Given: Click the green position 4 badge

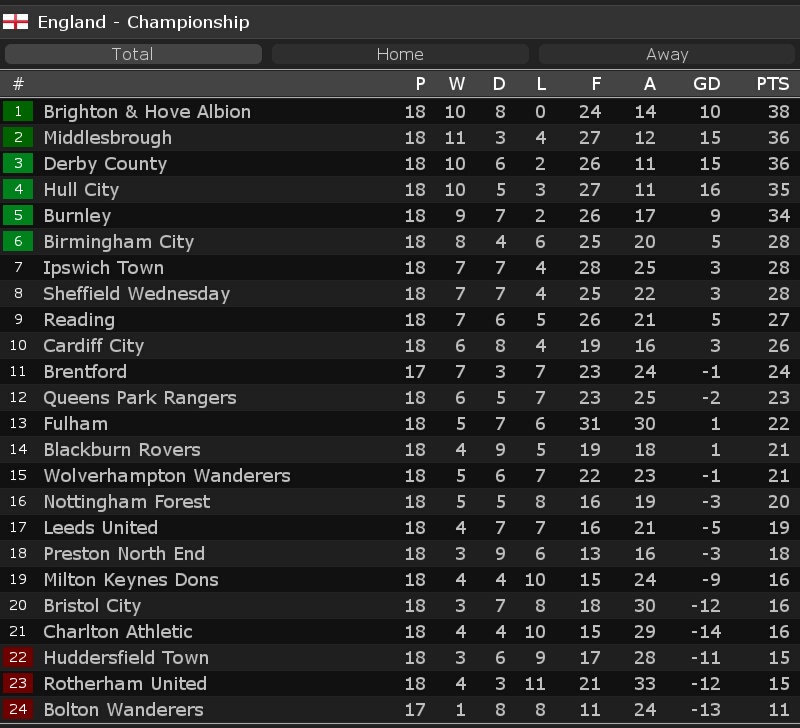Looking at the screenshot, I should [18, 189].
